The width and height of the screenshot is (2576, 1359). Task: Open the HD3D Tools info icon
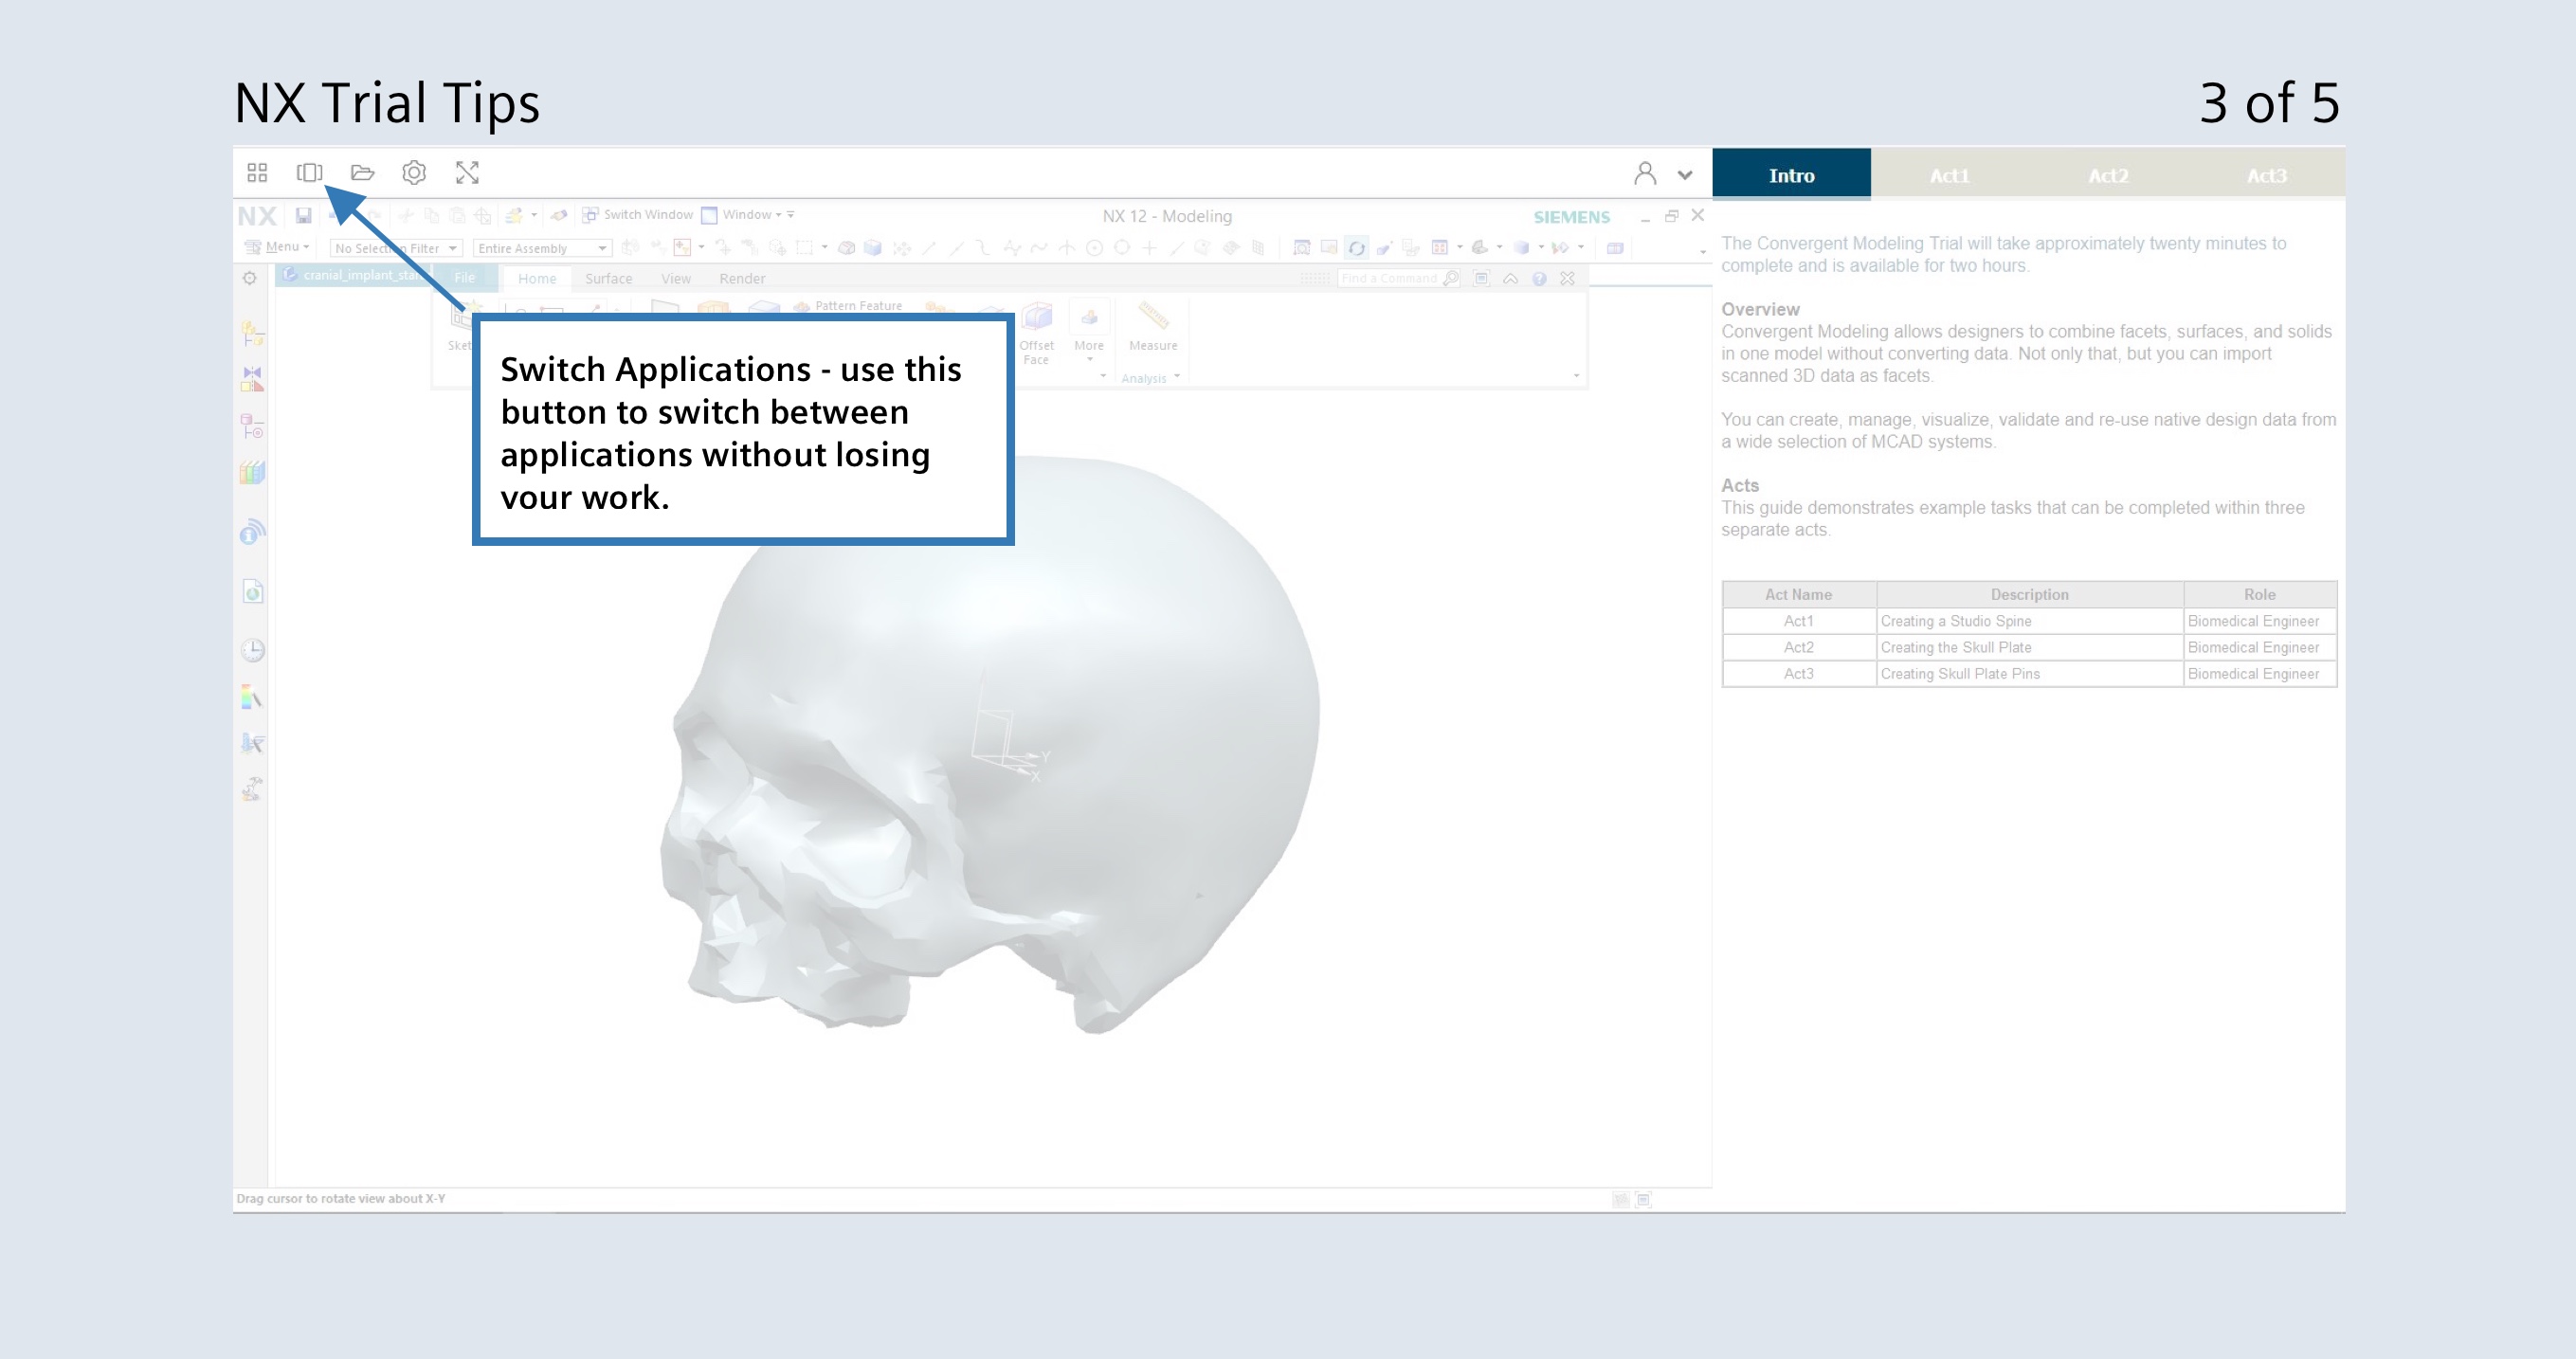(x=252, y=532)
